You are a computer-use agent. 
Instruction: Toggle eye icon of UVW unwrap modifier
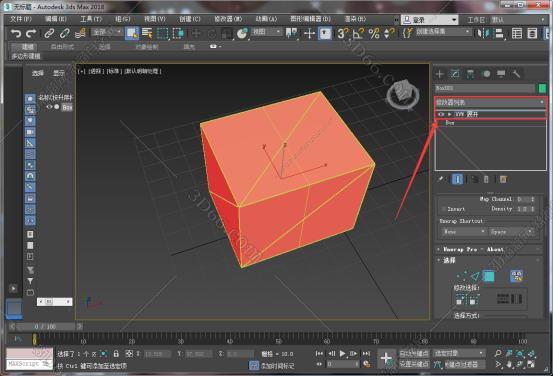[x=441, y=114]
